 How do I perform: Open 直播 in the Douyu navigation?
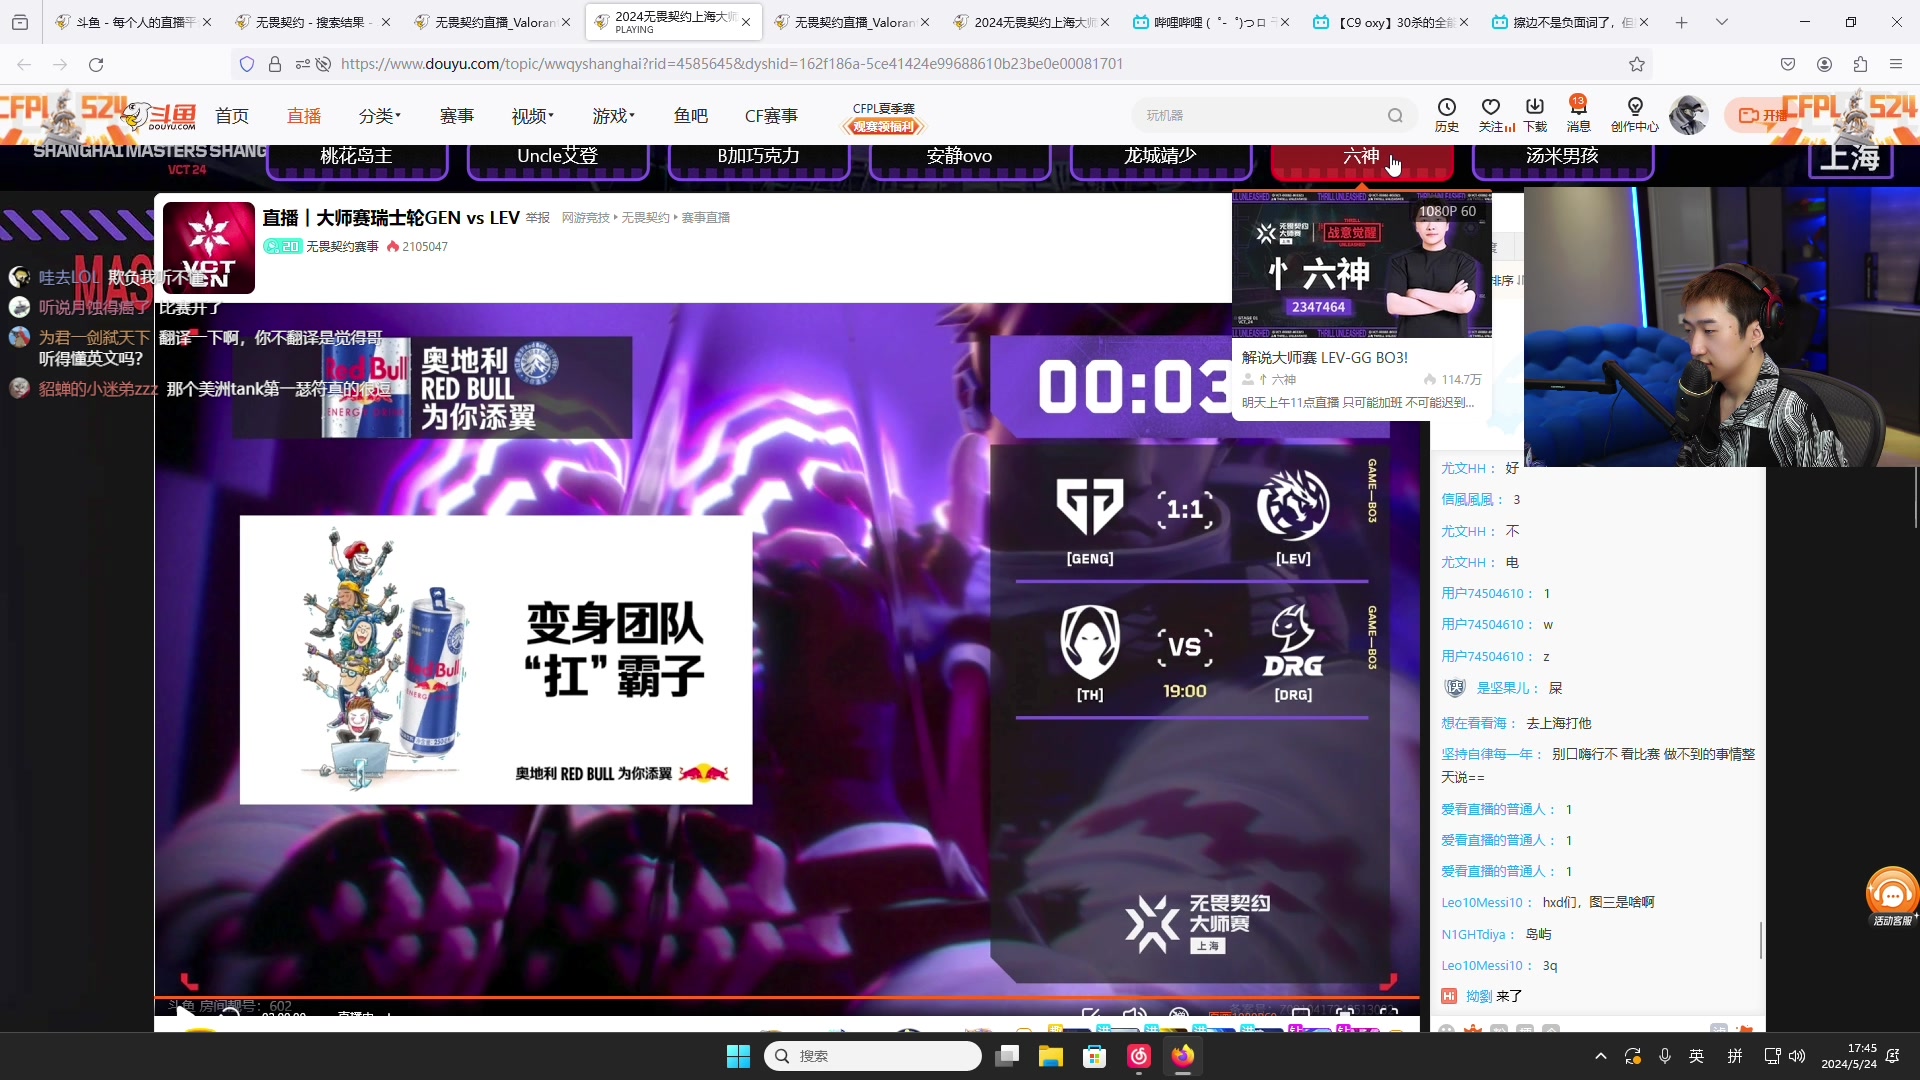pyautogui.click(x=304, y=116)
